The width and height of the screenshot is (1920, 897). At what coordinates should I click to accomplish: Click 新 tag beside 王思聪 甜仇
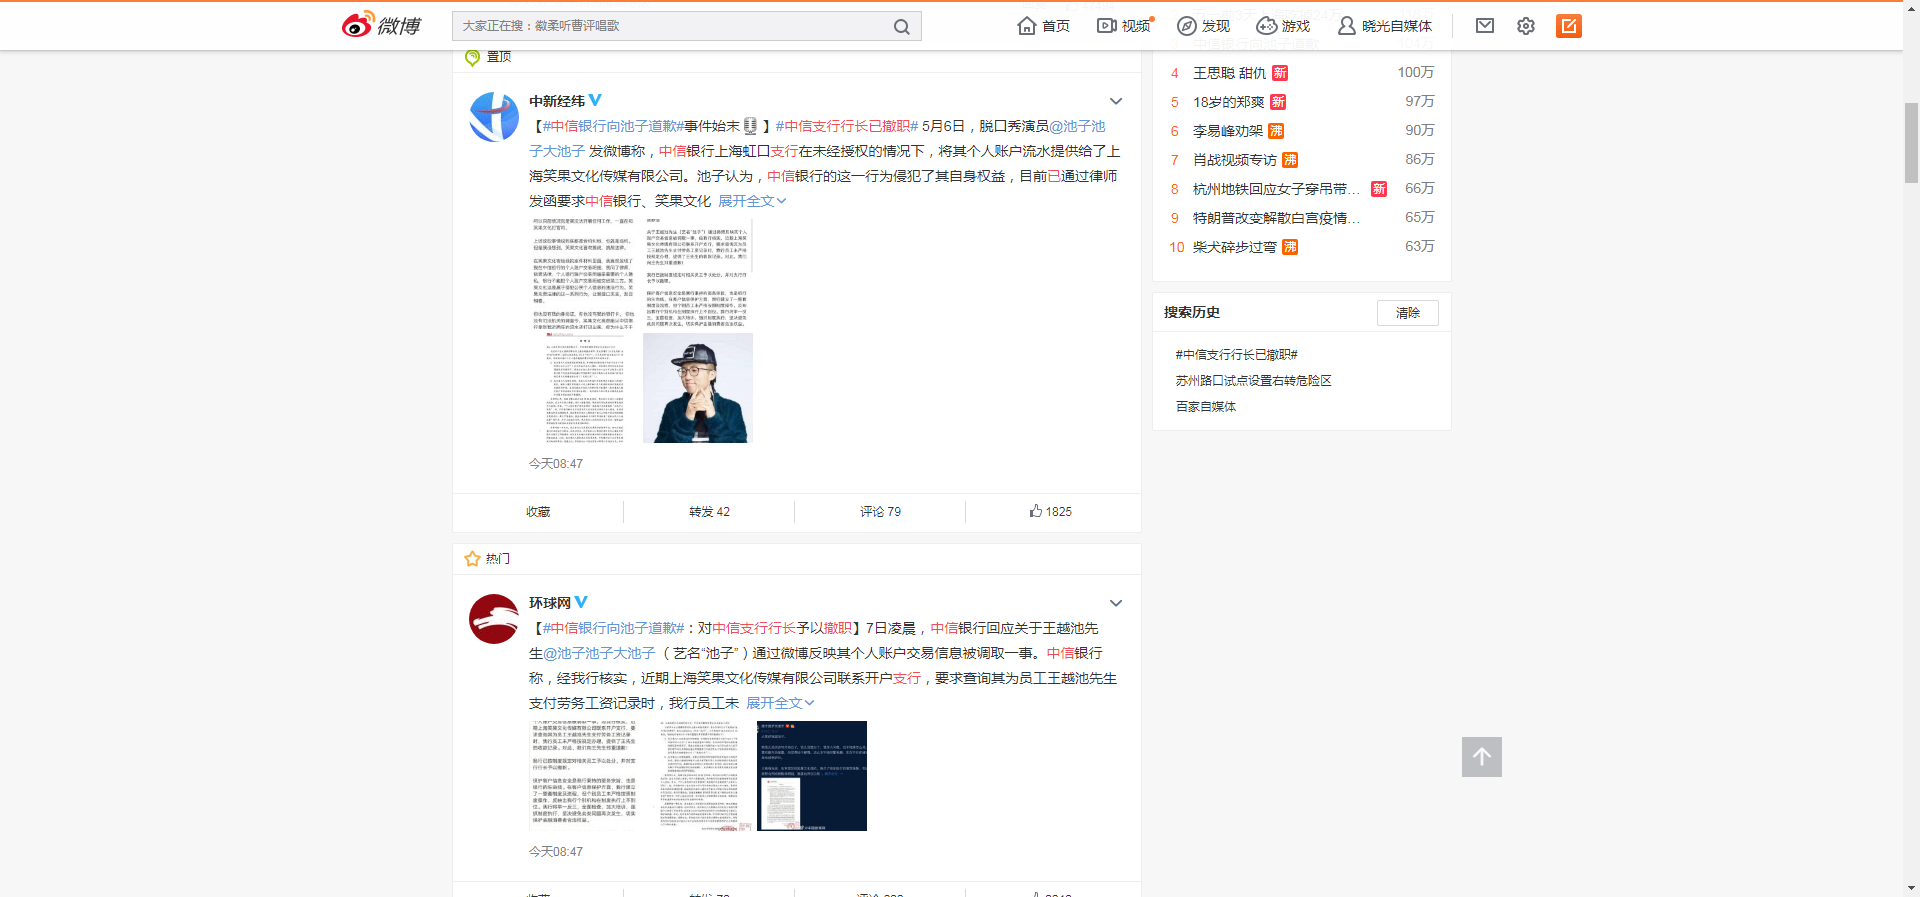1280,73
